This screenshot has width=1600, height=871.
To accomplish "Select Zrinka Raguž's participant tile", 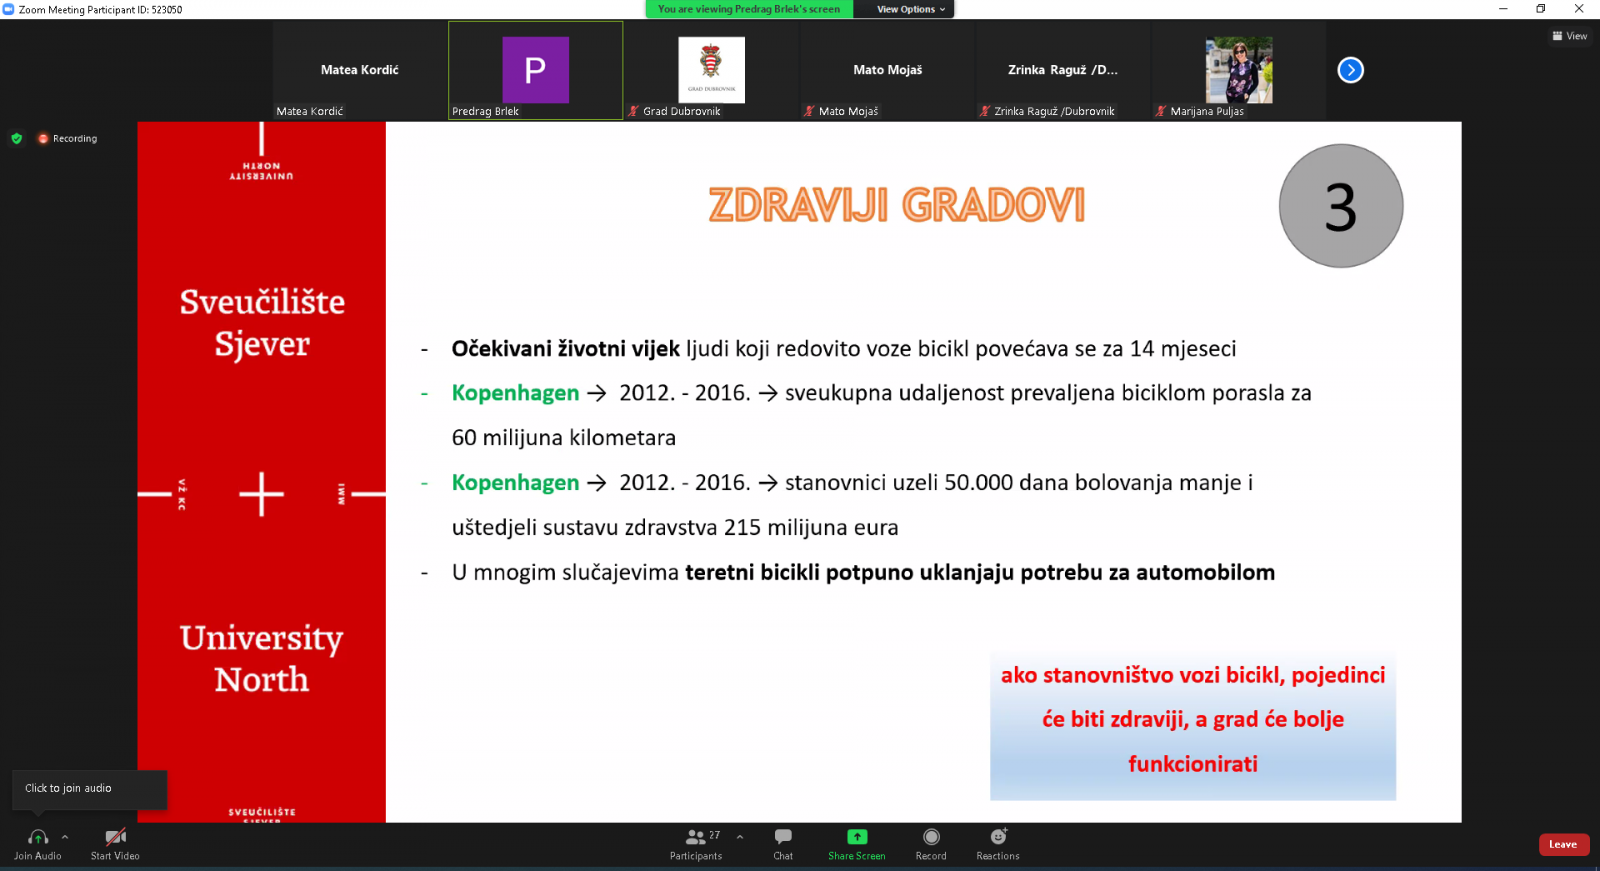I will coord(1063,70).
